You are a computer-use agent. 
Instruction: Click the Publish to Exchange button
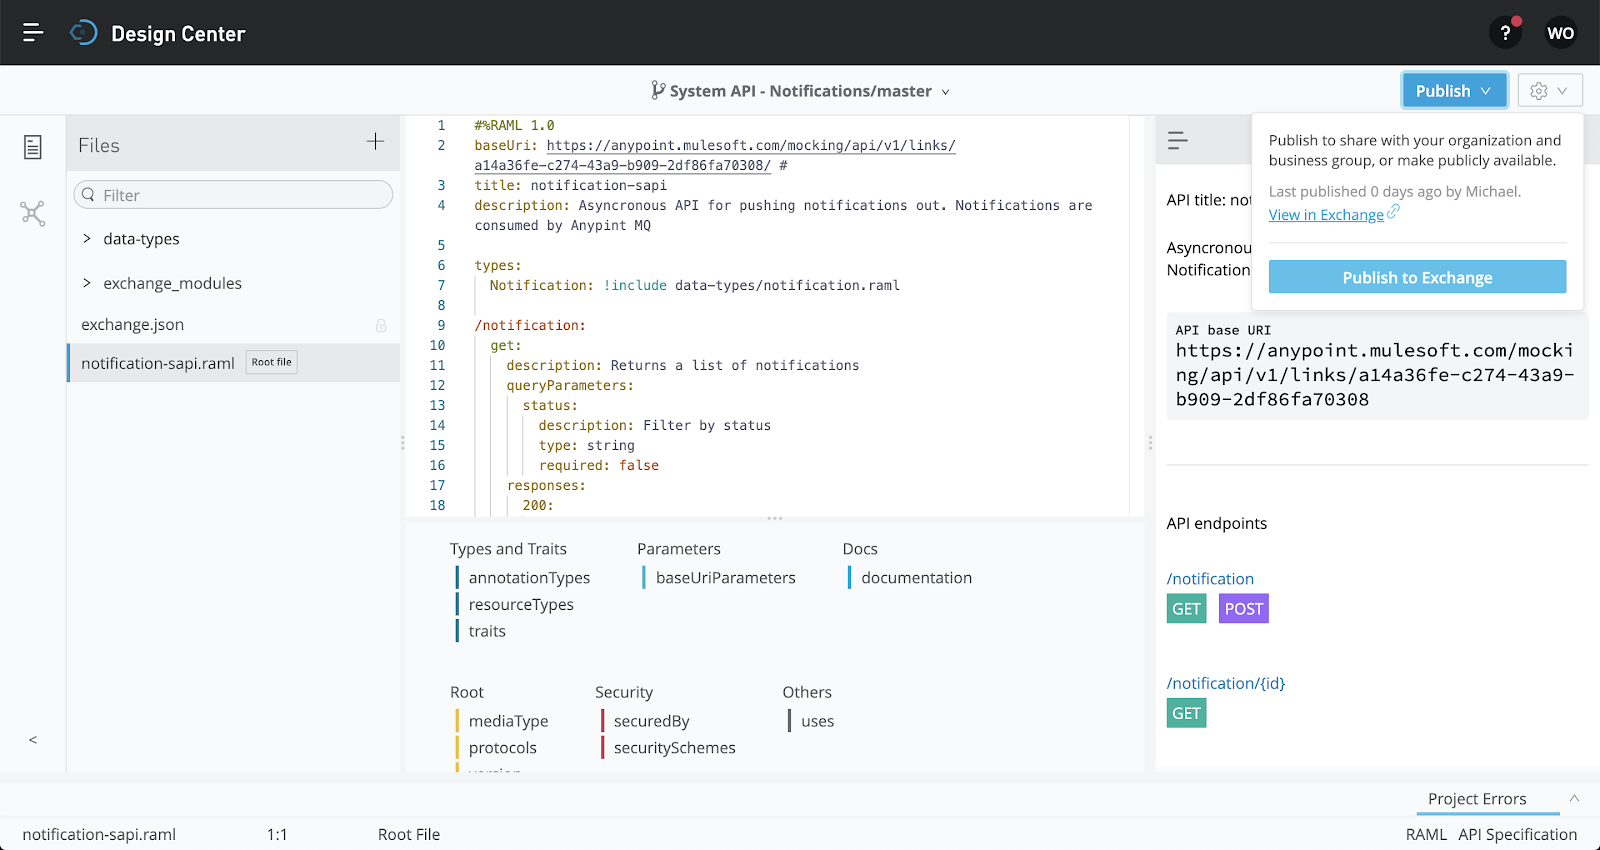point(1417,277)
